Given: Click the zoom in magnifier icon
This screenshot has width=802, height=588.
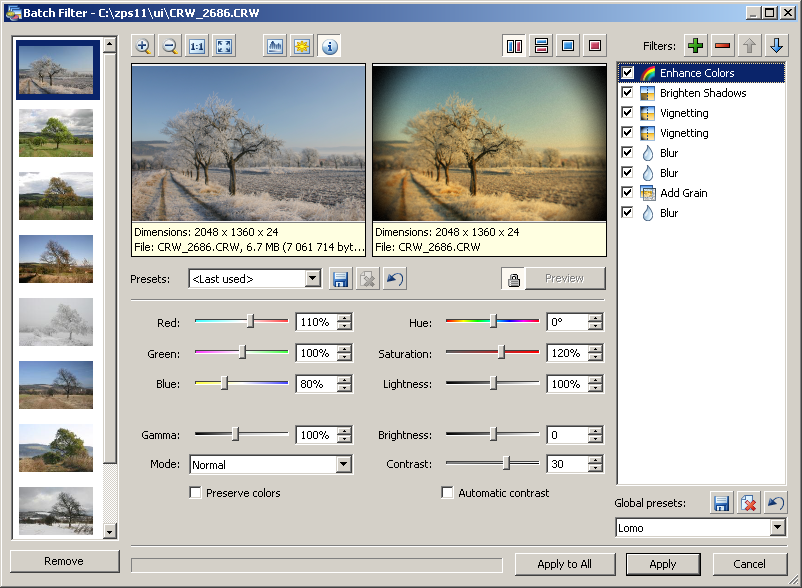Looking at the screenshot, I should (143, 46).
